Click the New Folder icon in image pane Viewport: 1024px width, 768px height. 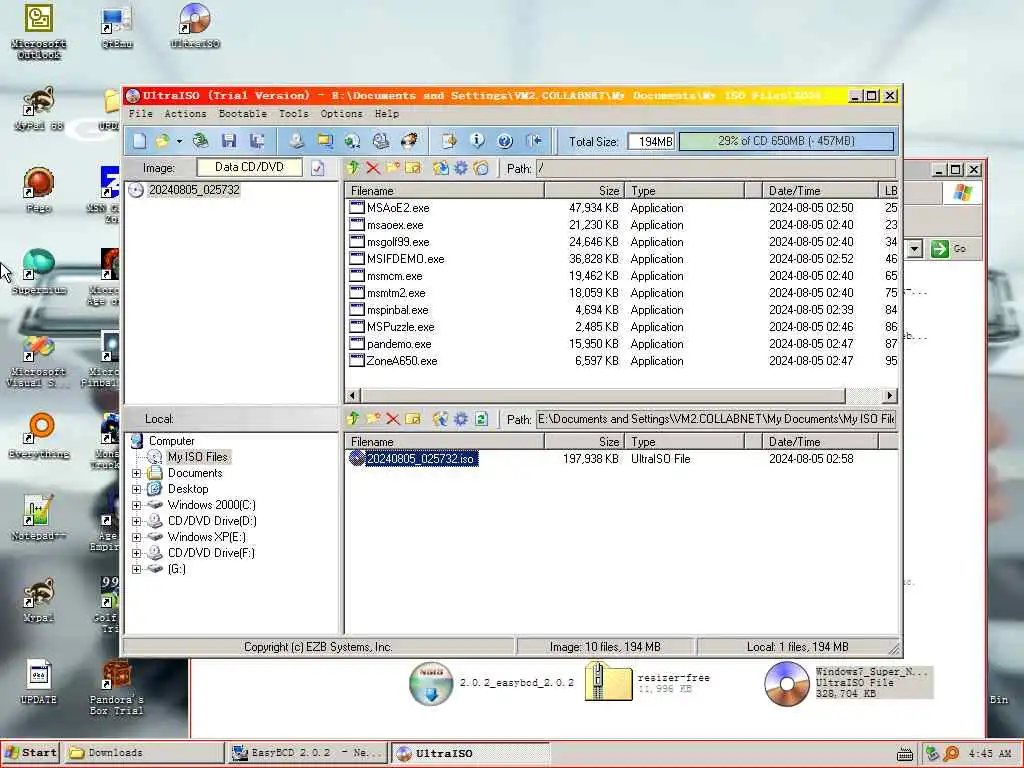[x=392, y=168]
